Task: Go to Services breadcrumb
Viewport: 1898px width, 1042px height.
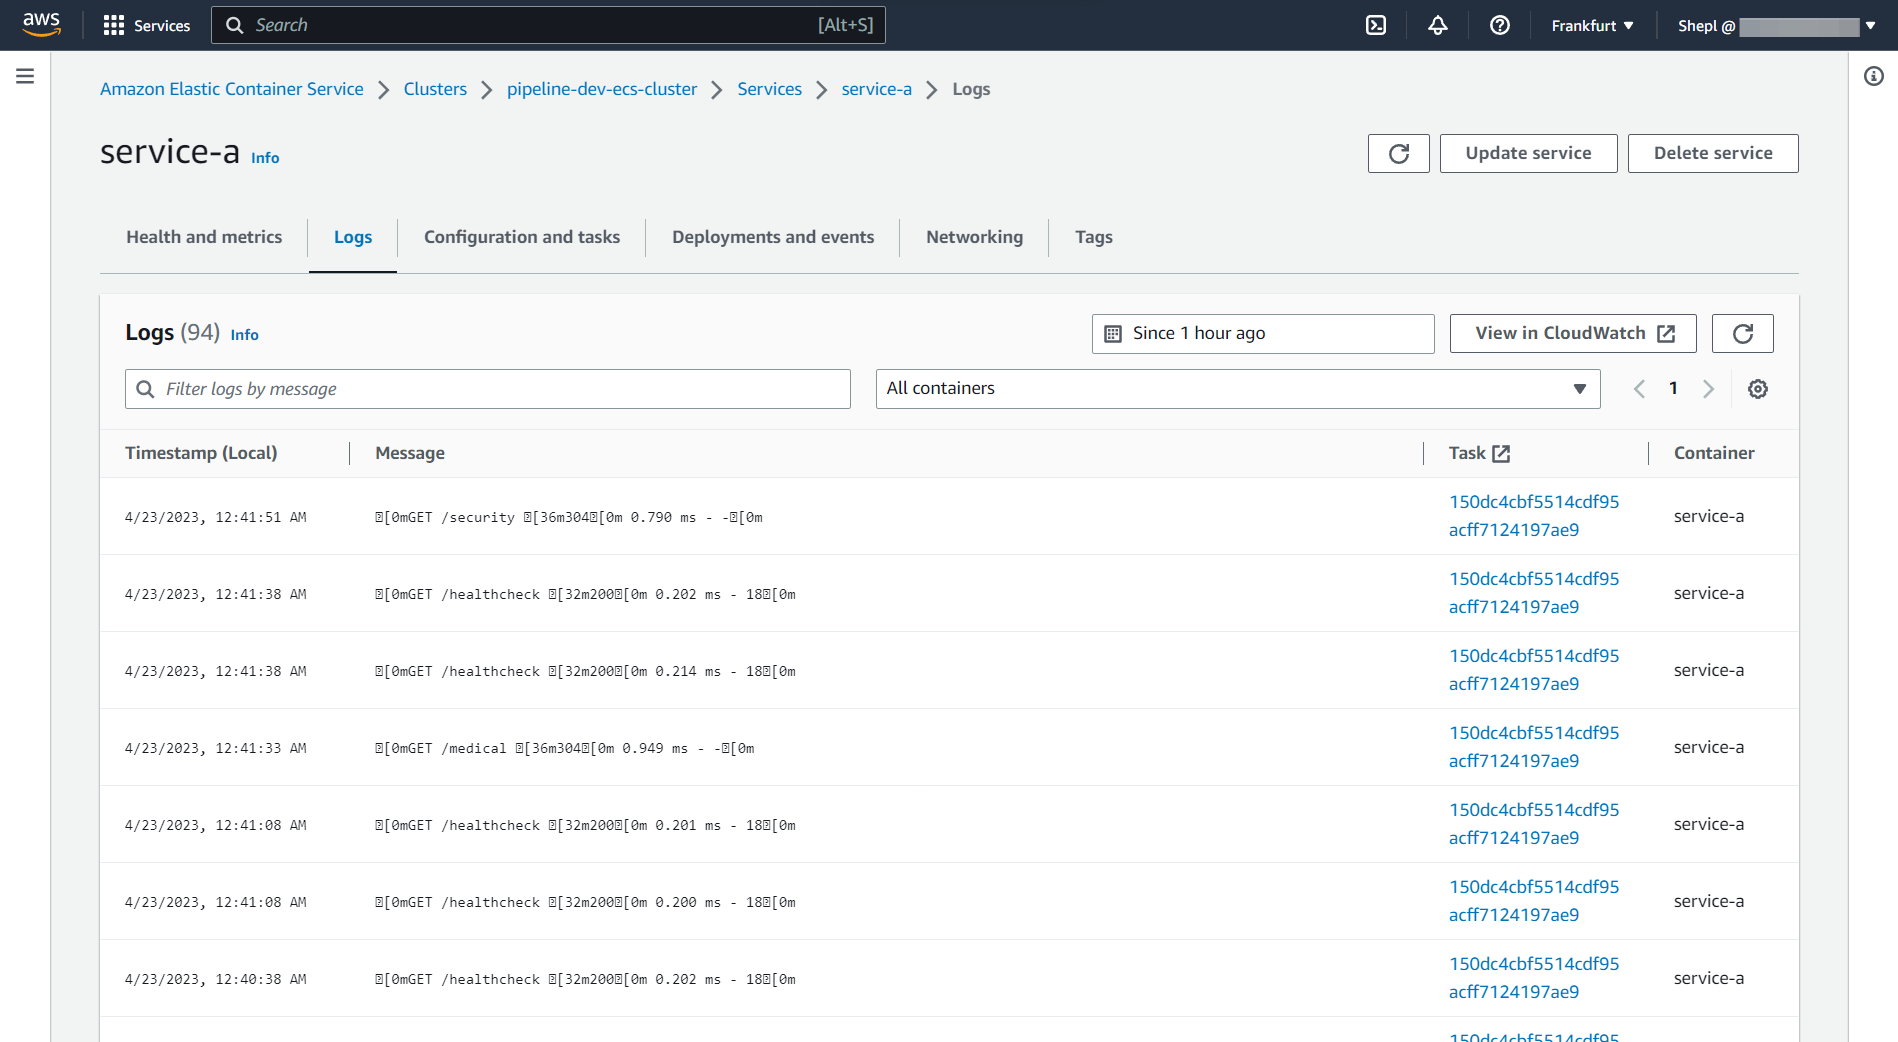Action: (x=770, y=89)
